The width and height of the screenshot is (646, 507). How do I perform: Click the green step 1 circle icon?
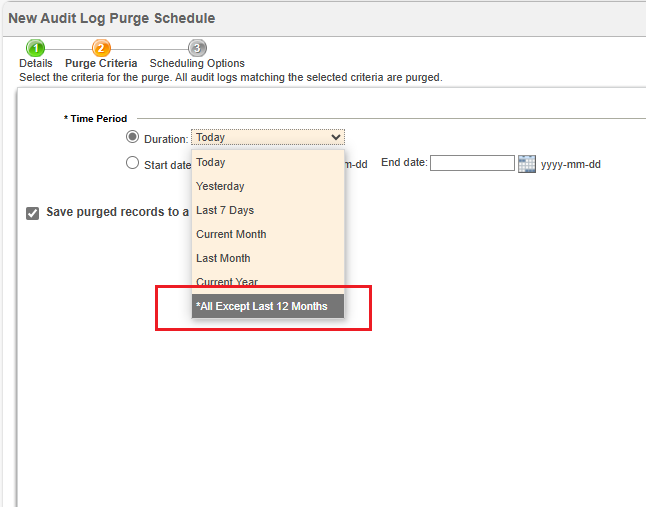pos(36,48)
